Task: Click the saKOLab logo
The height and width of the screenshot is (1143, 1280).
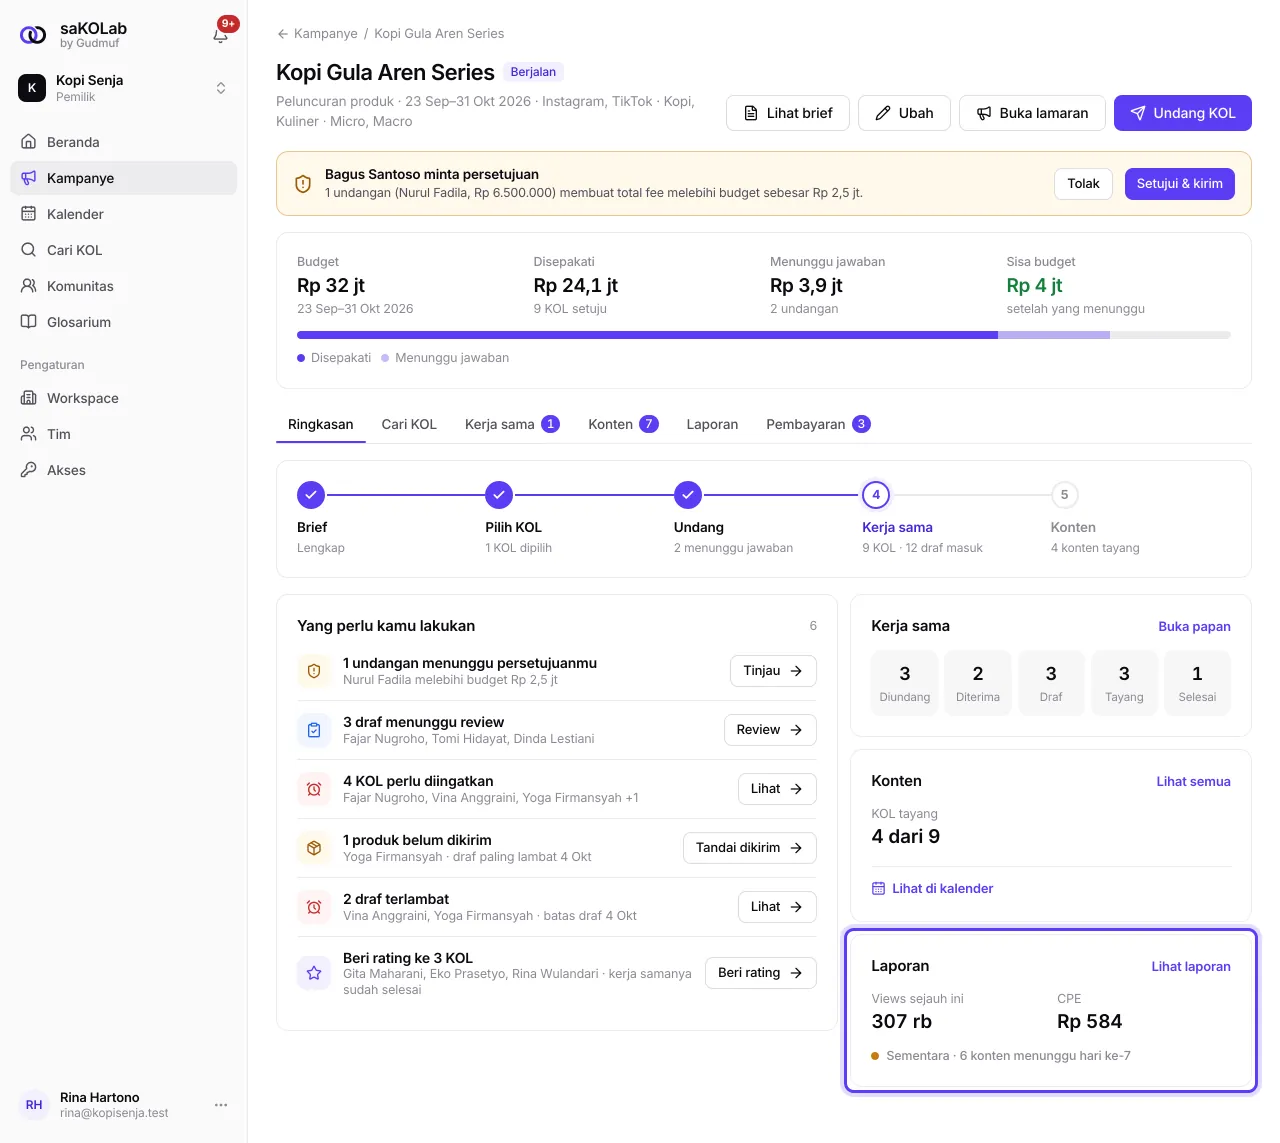Action: (33, 35)
